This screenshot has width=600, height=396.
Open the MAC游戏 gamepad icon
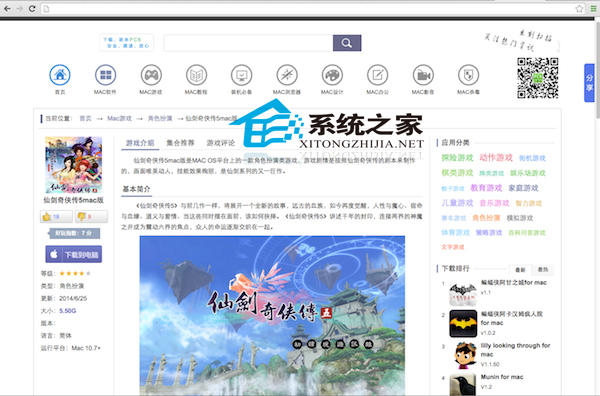151,75
